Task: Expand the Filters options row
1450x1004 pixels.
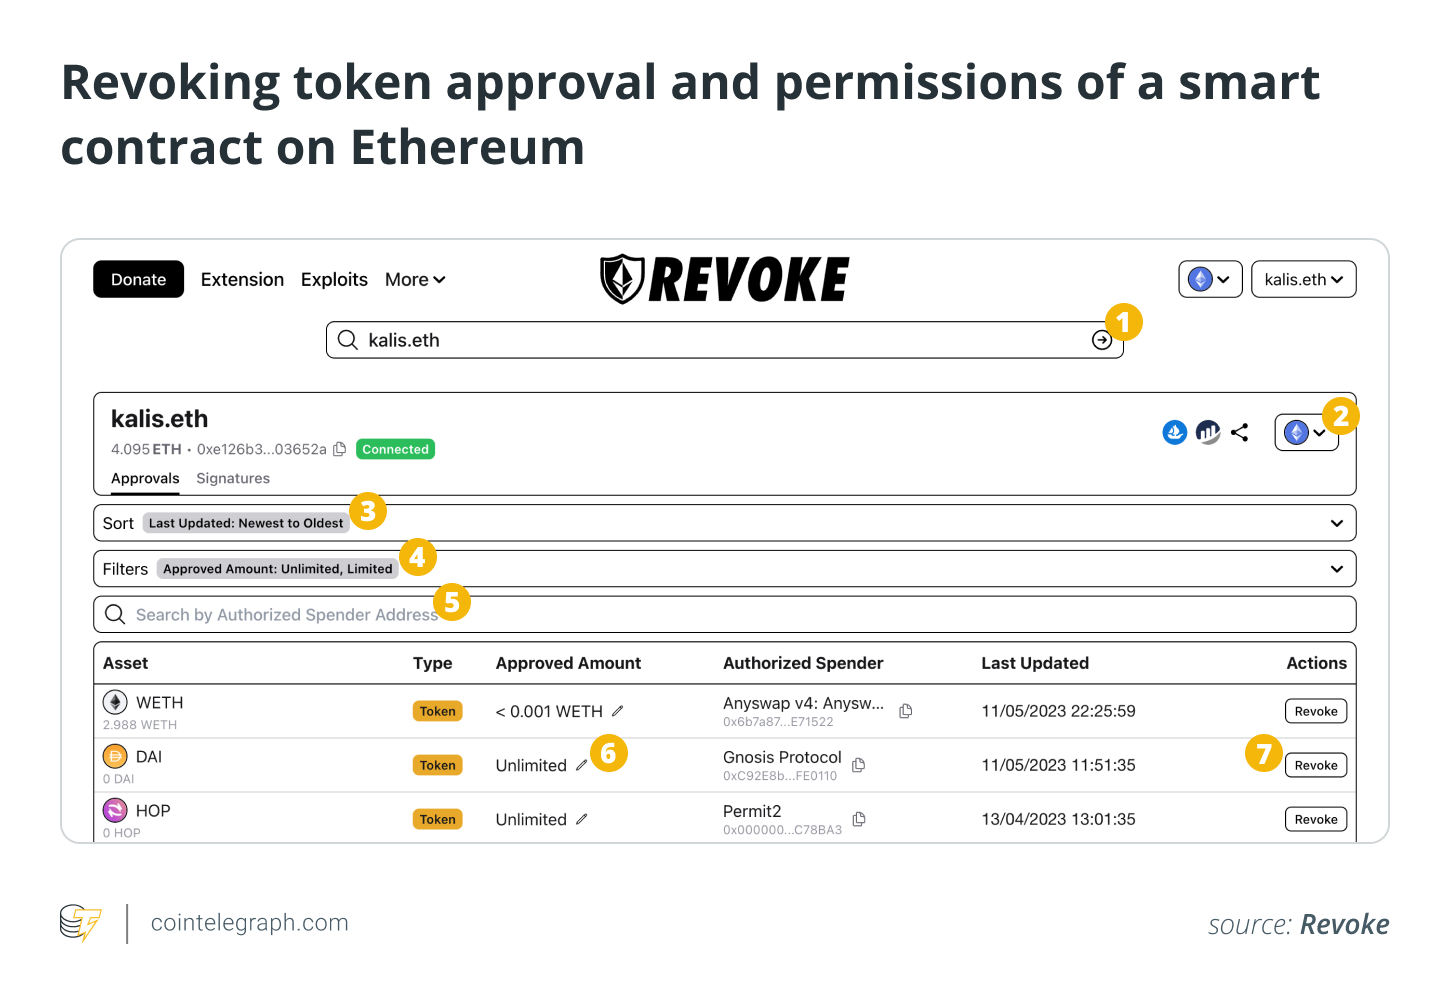Action: tap(1336, 569)
